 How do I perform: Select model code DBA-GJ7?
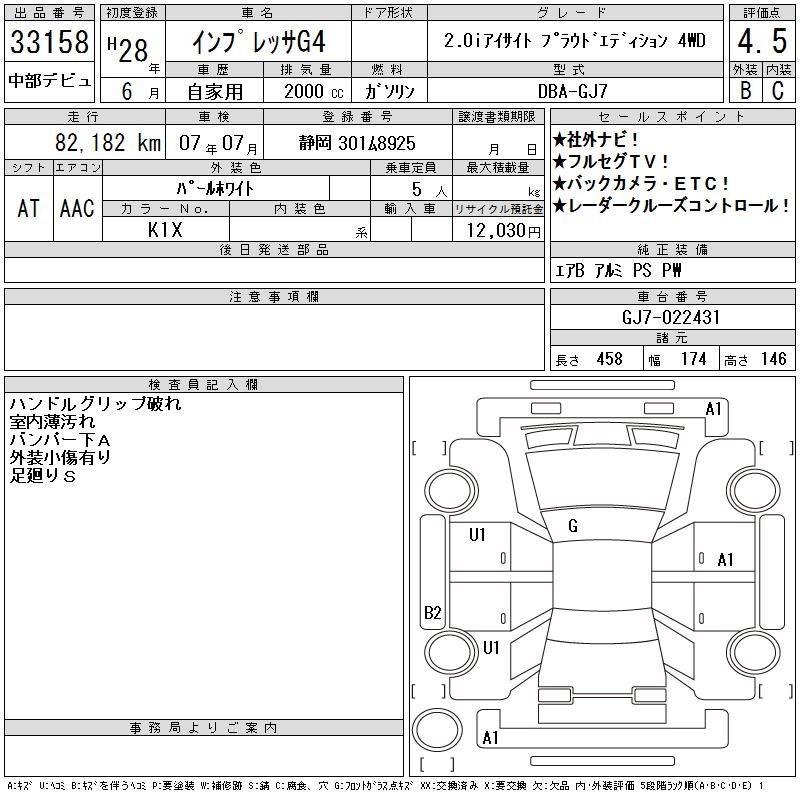[x=572, y=91]
